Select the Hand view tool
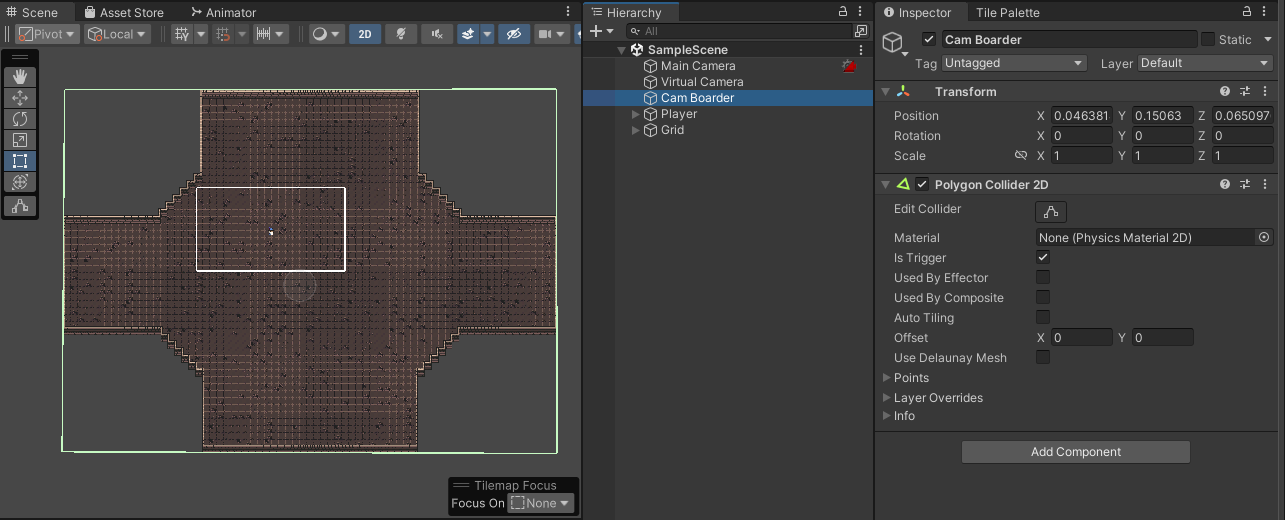Screen dimensions: 1285x520 pyautogui.click(x=20, y=77)
